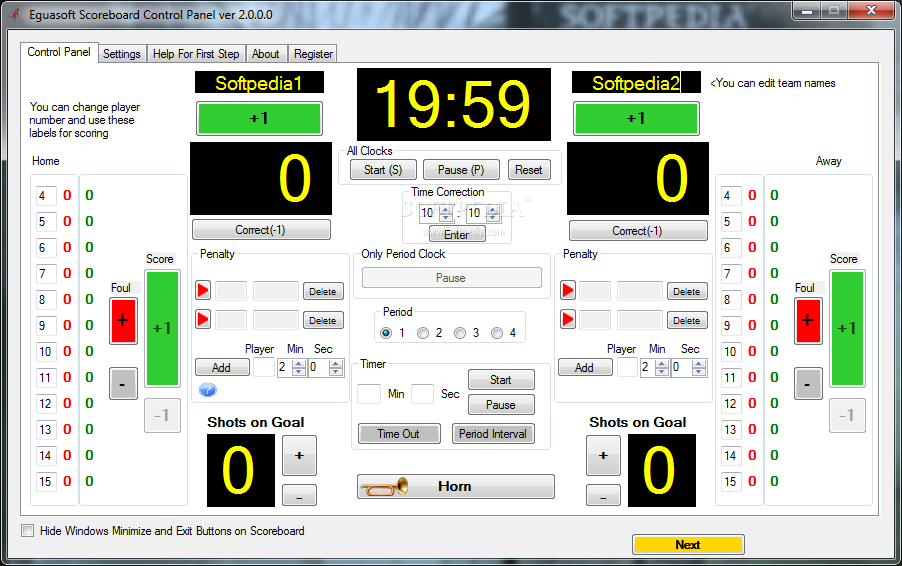Click the Timer Min input box
902x566 pixels.
(369, 394)
